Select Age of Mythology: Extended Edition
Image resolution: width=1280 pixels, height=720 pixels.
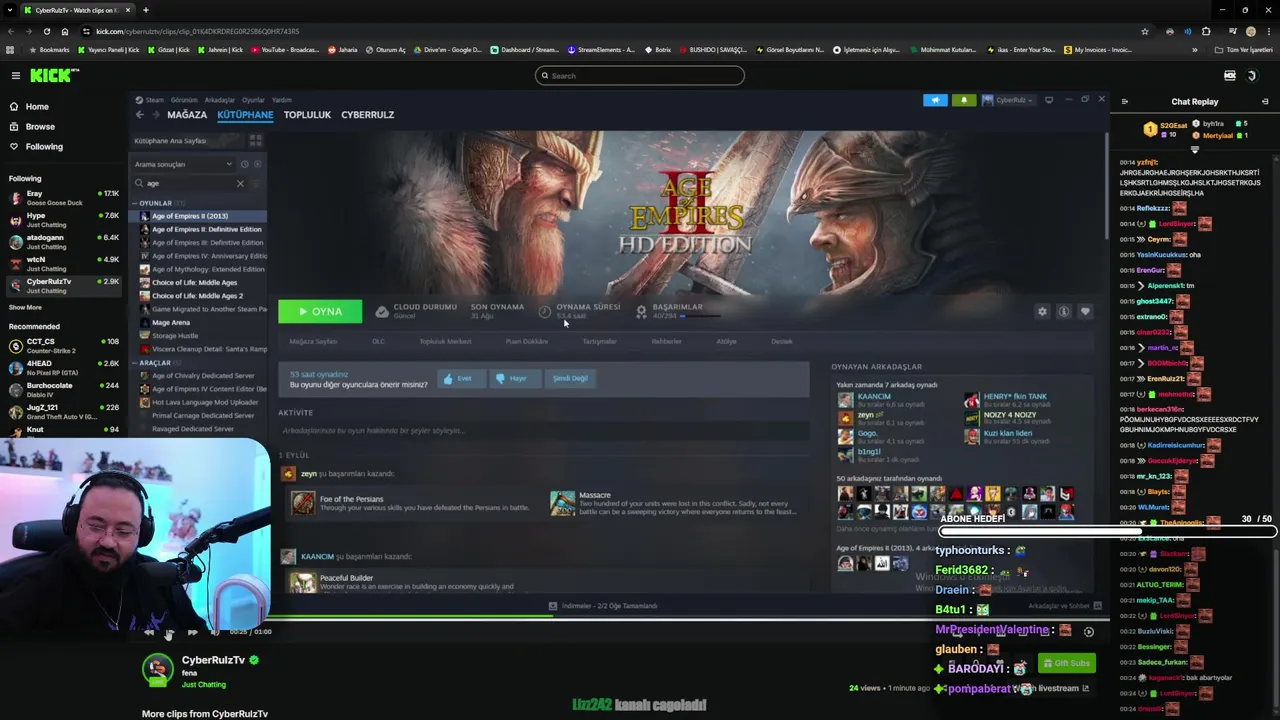(x=200, y=269)
